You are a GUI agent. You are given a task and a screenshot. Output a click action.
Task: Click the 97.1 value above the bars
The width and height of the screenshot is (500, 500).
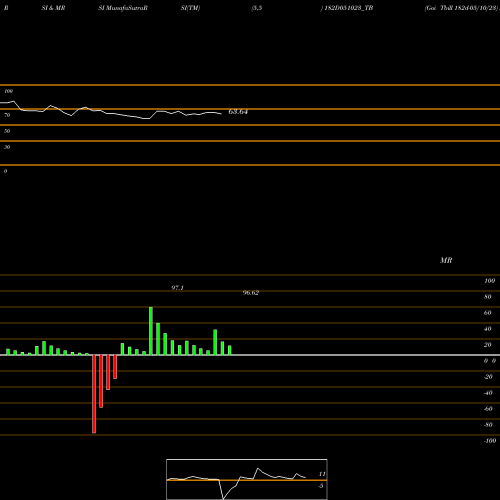(178, 288)
